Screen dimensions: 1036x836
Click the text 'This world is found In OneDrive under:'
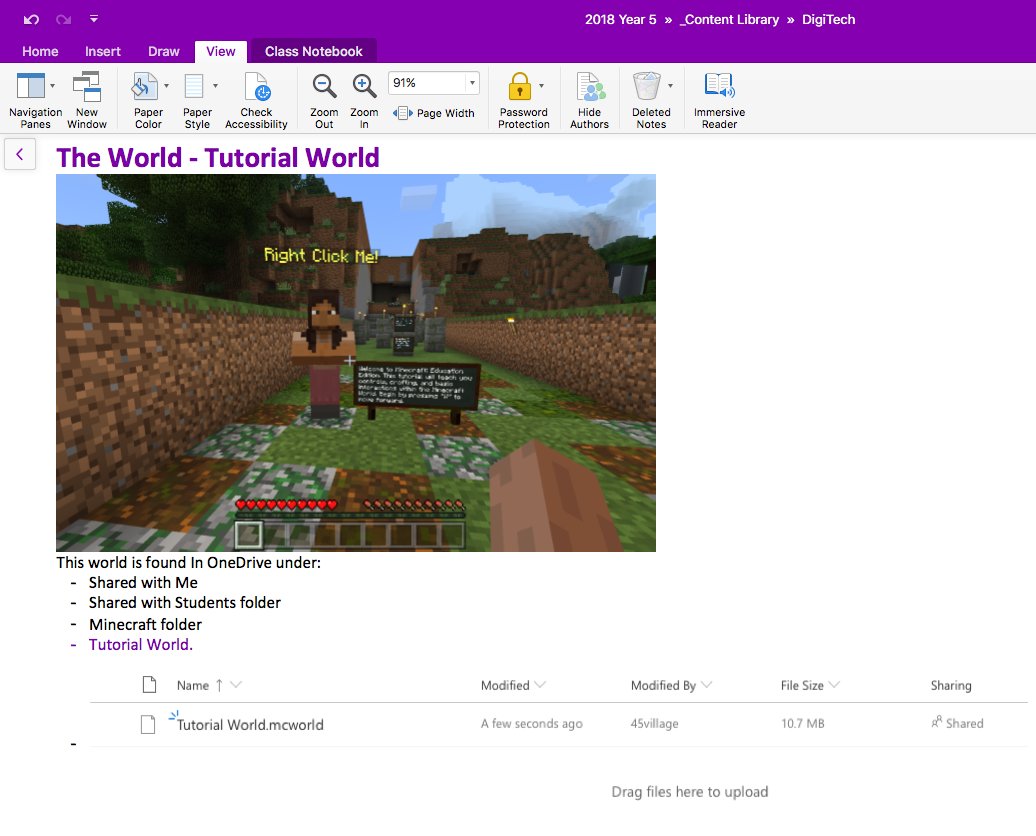point(188,563)
